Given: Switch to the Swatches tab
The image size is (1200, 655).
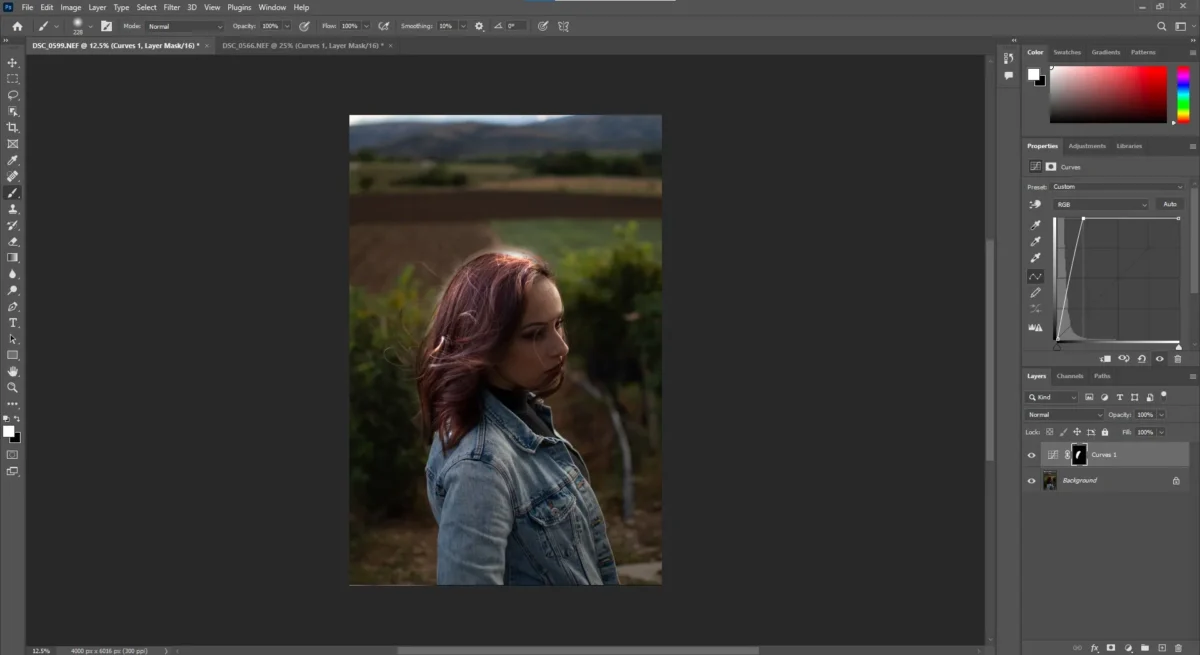Looking at the screenshot, I should click(x=1067, y=52).
